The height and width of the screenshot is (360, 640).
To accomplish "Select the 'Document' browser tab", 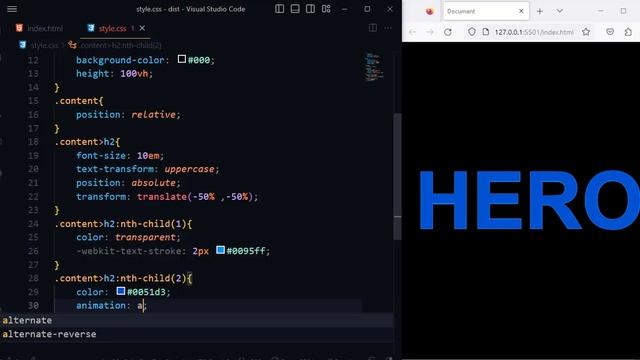I will [486, 11].
